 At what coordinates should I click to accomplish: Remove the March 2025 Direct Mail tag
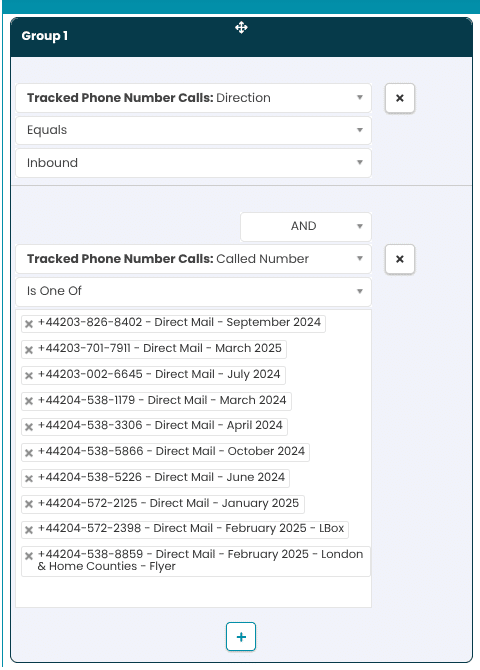(29, 350)
